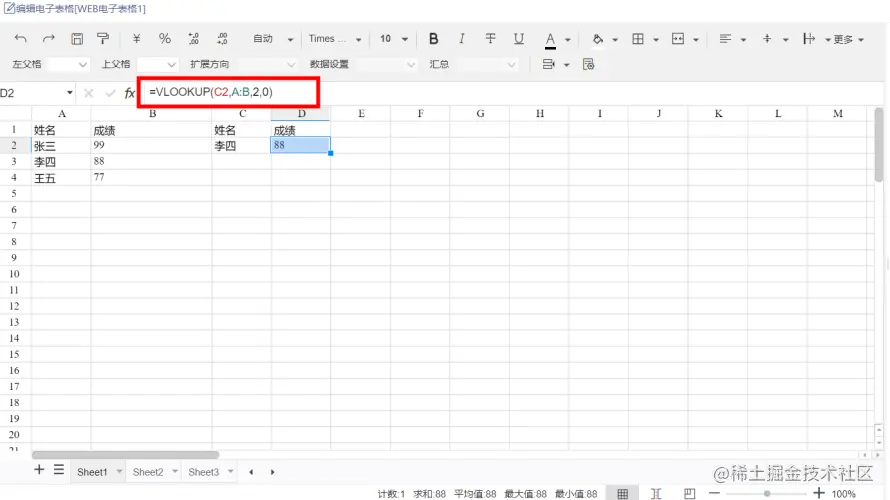The width and height of the screenshot is (890, 500).
Task: Select cell A2 containing 张三
Action: pyautogui.click(x=61, y=146)
